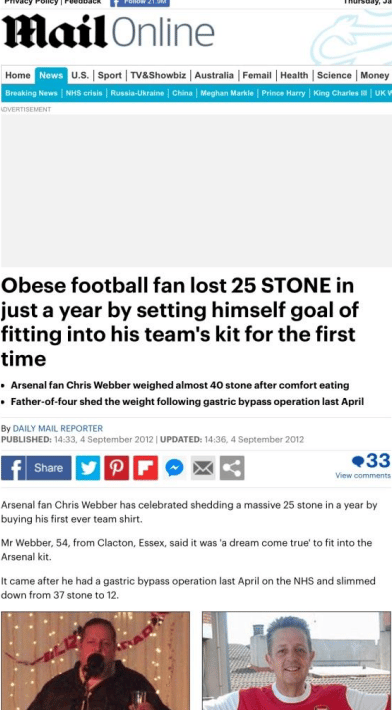Go to TV&Showbiz section
This screenshot has height=710, width=392.
158,76
